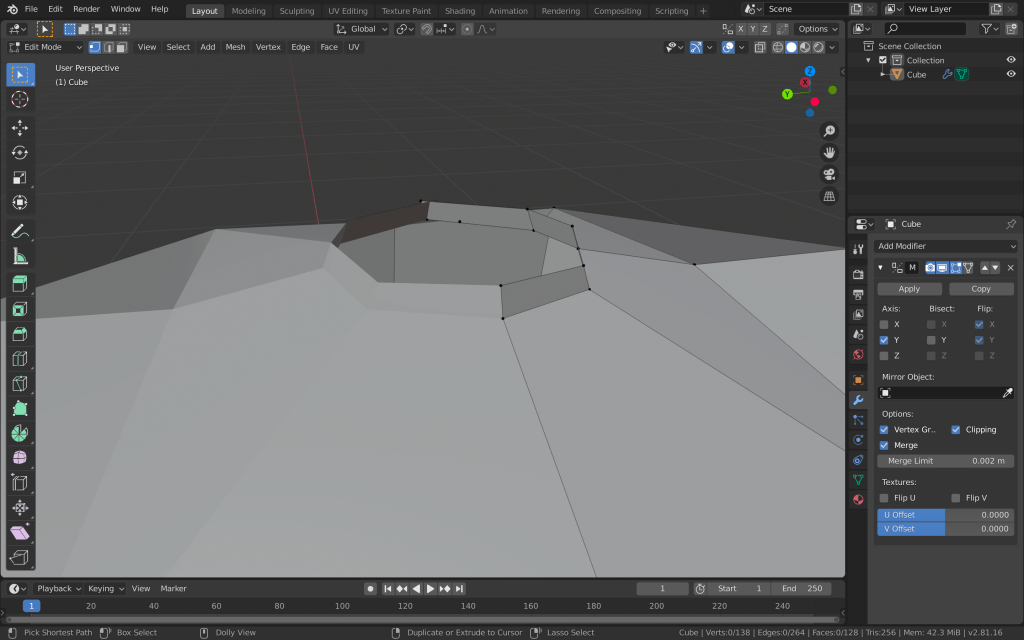
Task: Open the Mesh menu
Action: [235, 47]
